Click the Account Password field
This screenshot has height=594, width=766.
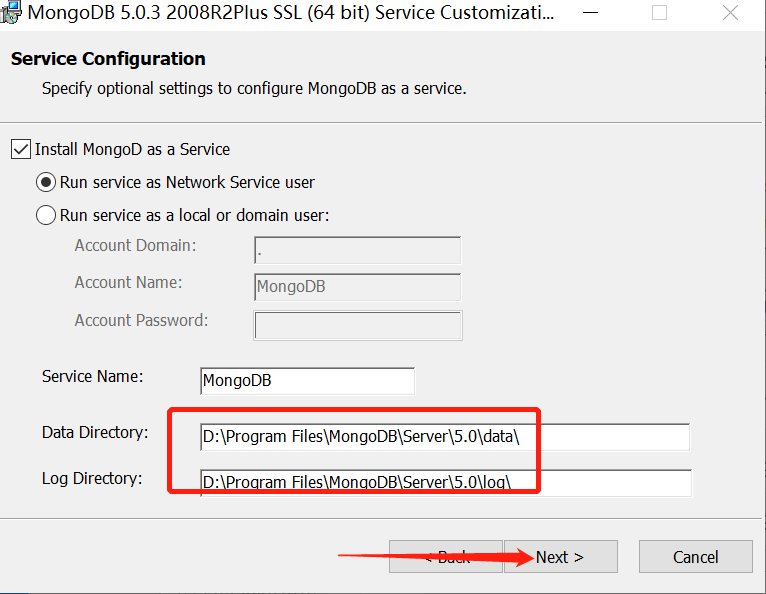coord(358,325)
